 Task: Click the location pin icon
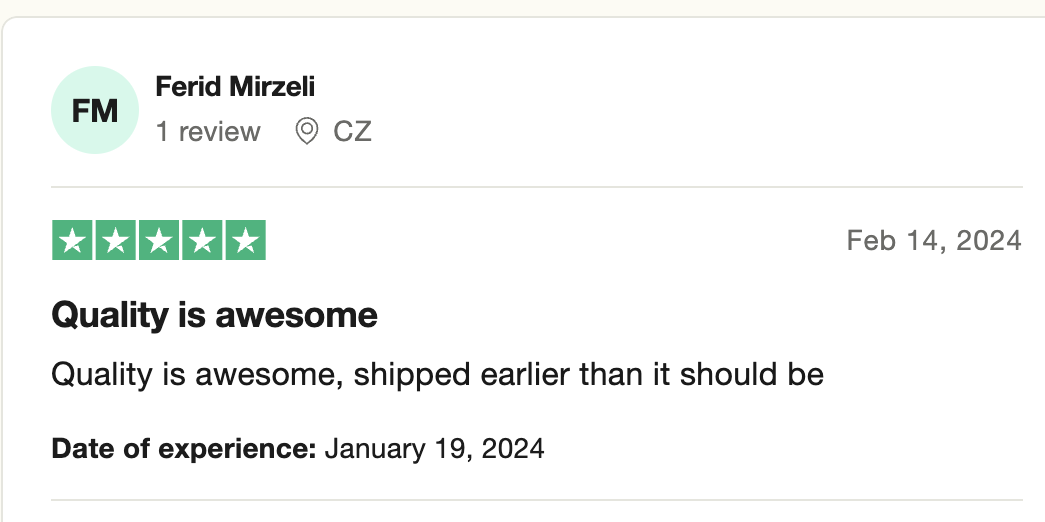(307, 131)
